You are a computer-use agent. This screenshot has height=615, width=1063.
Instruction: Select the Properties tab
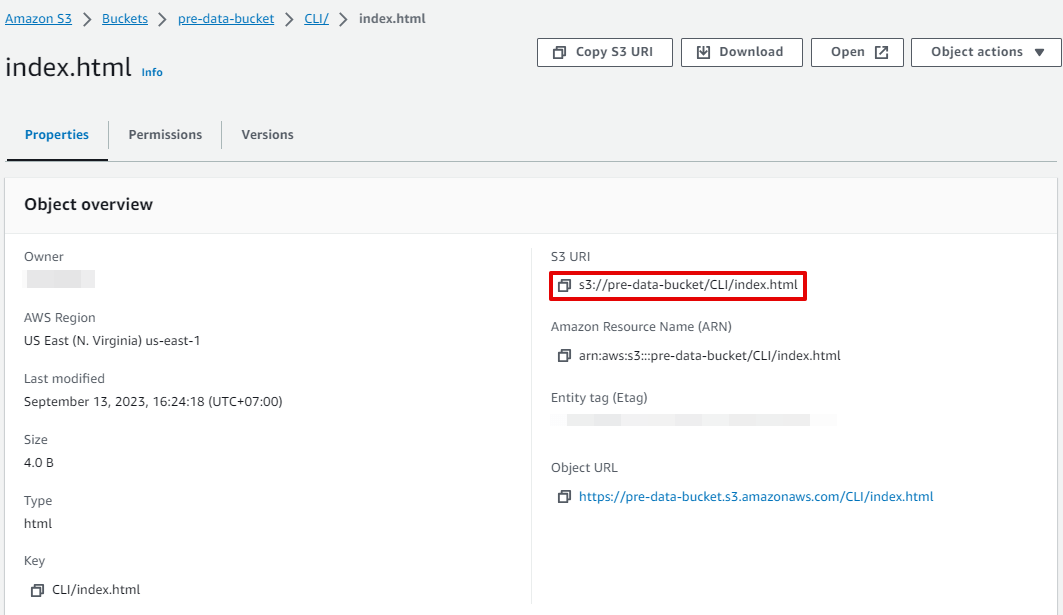[56, 134]
